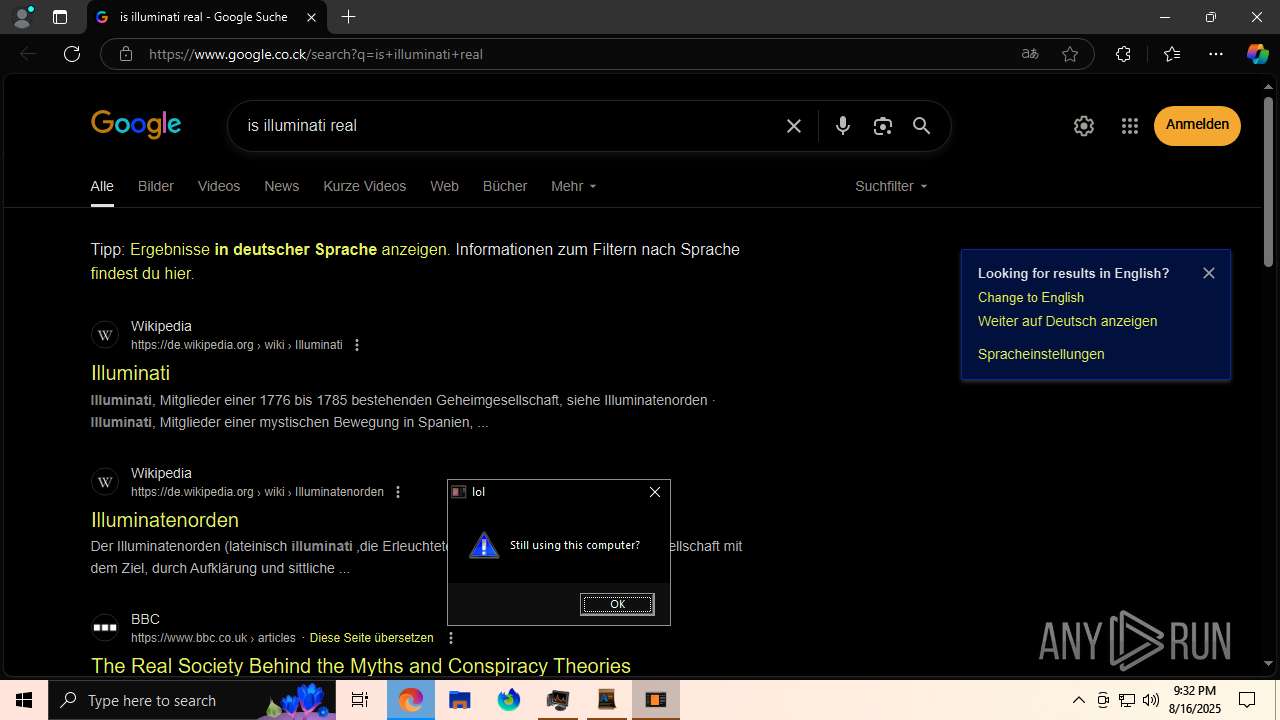
Task: Click the taskbar search box
Action: coord(190,700)
